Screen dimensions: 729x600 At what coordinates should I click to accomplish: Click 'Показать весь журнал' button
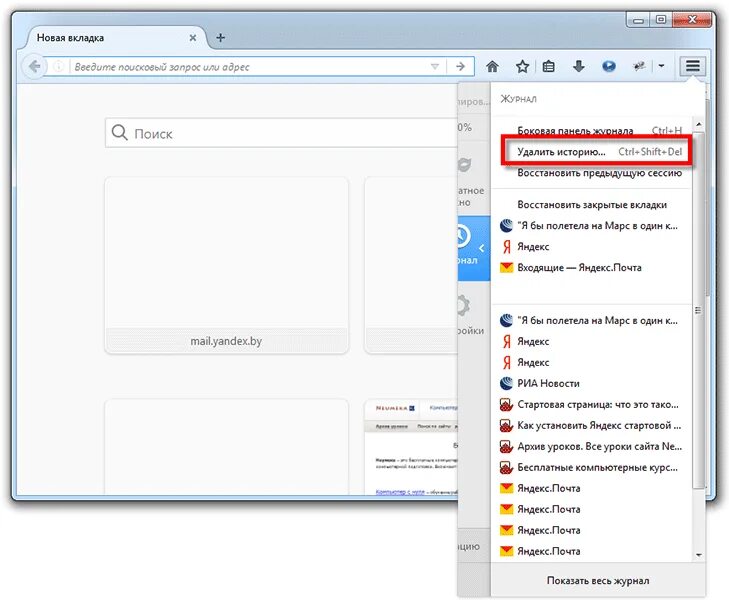tap(598, 580)
